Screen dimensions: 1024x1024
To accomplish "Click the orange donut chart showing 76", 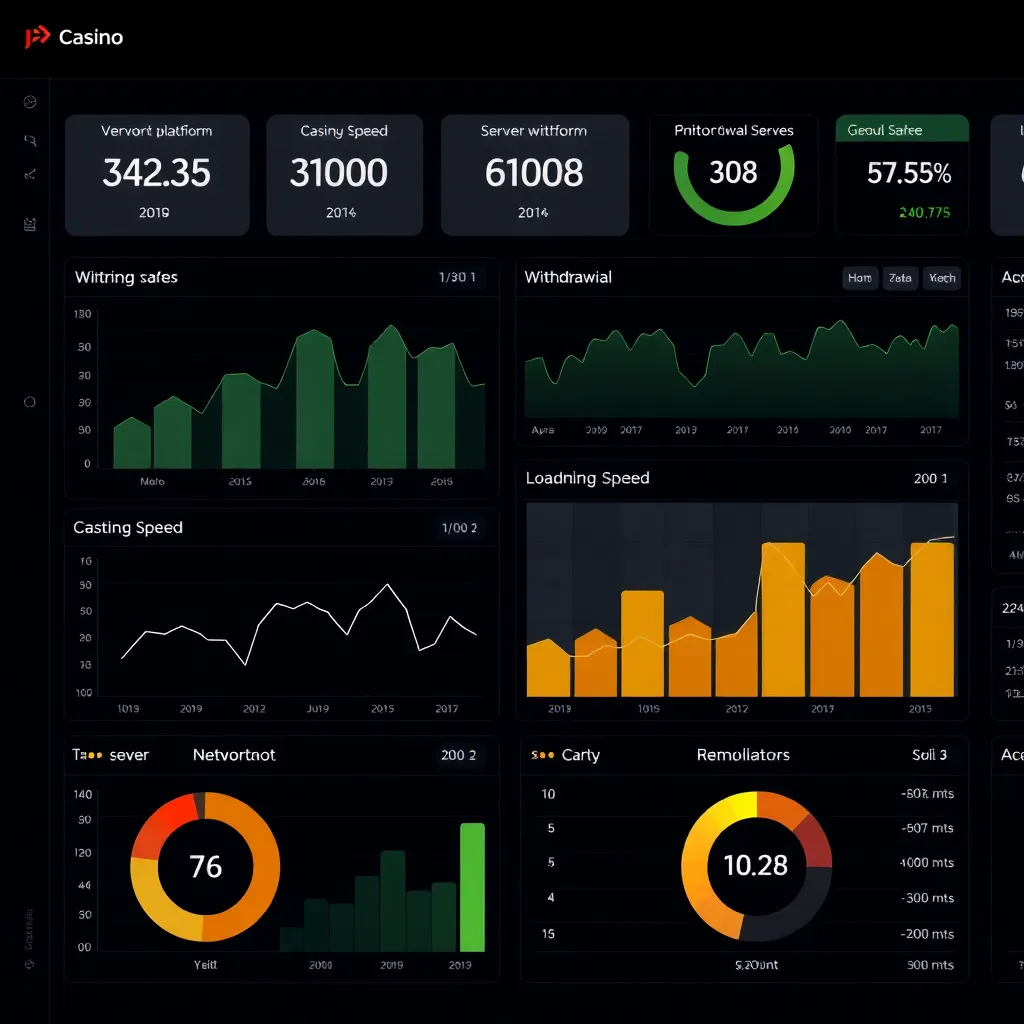I will [205, 866].
